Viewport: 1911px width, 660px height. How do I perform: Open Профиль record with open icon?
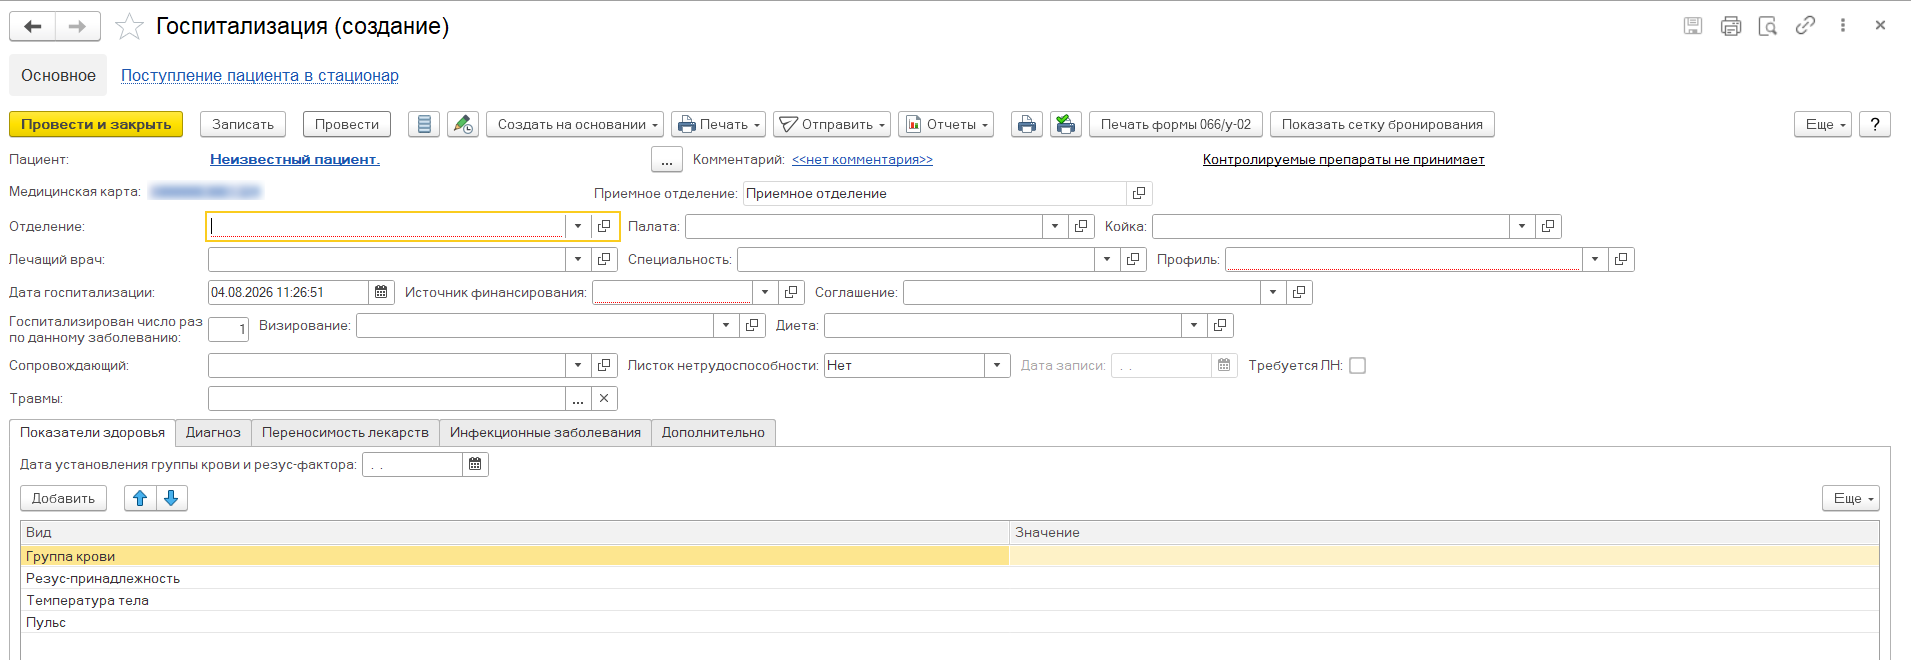pos(1621,259)
